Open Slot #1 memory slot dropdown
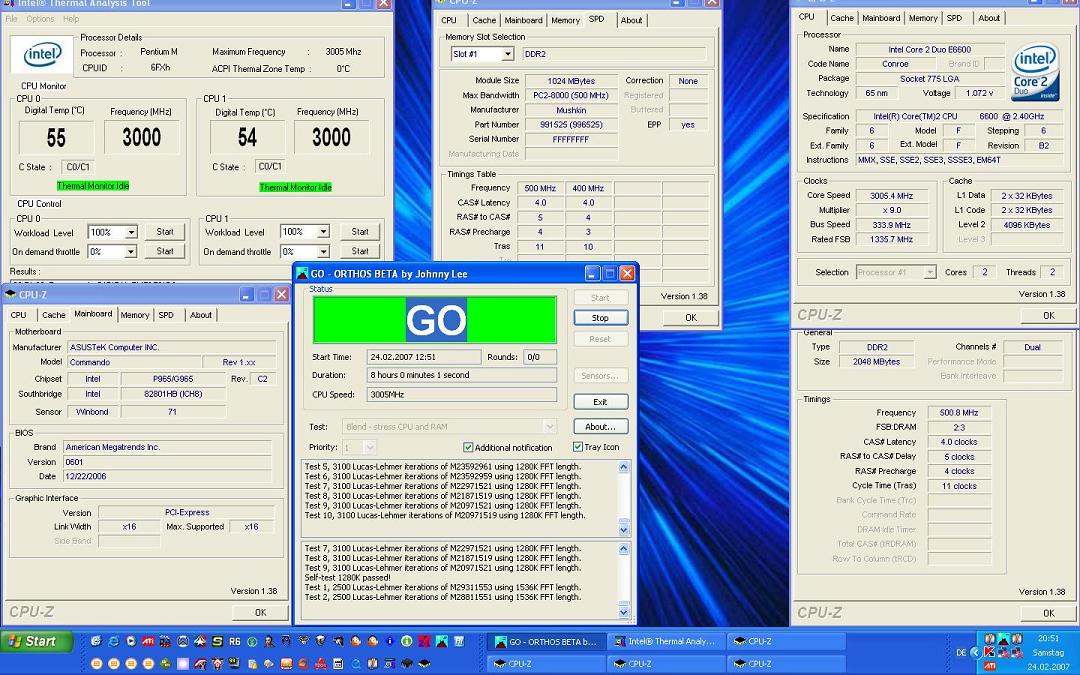This screenshot has height=675, width=1080. [x=507, y=54]
